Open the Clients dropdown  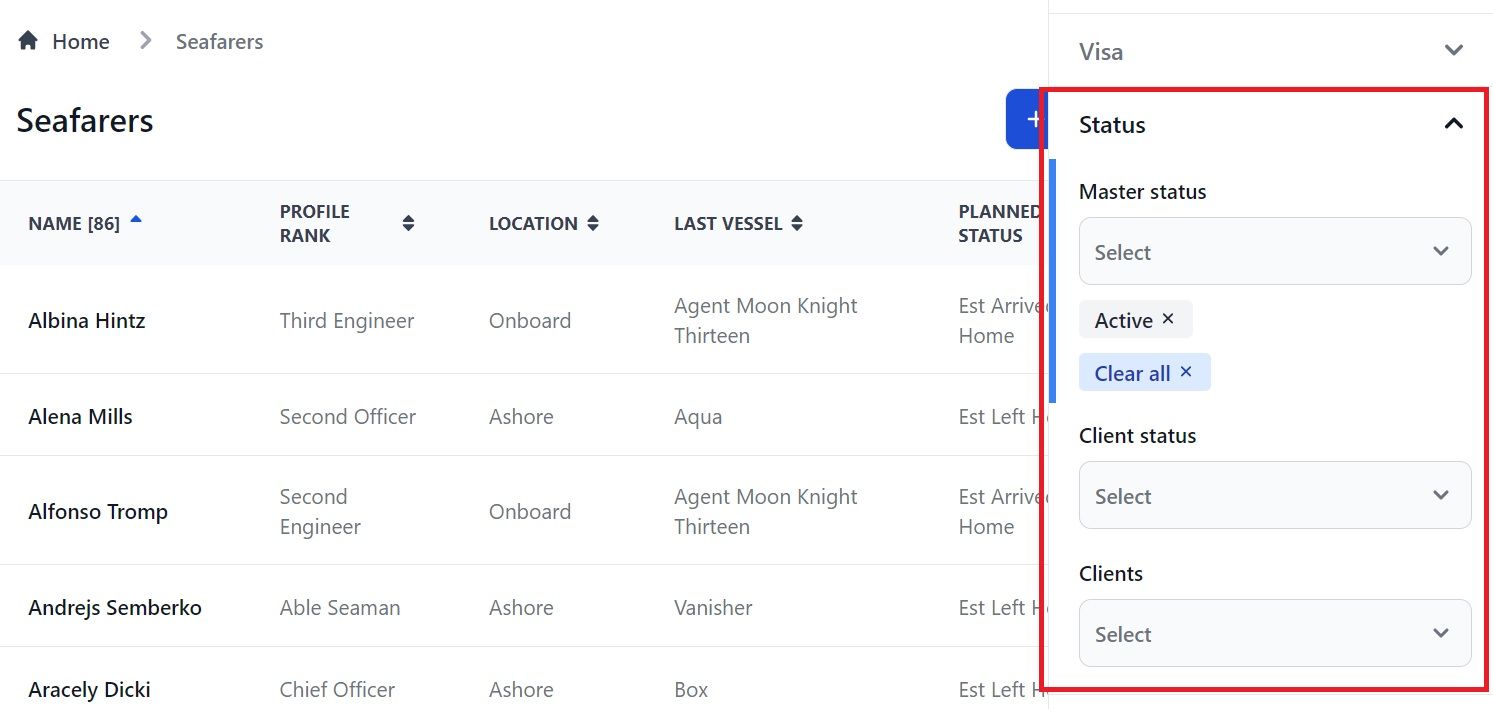1275,633
